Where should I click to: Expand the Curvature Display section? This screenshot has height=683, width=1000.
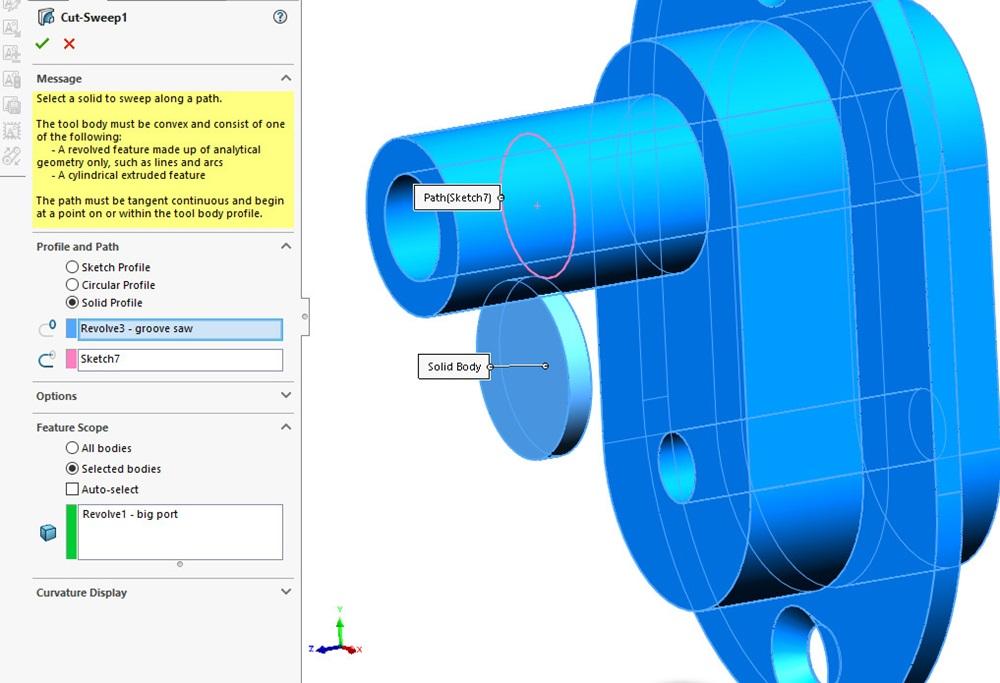pyautogui.click(x=285, y=592)
